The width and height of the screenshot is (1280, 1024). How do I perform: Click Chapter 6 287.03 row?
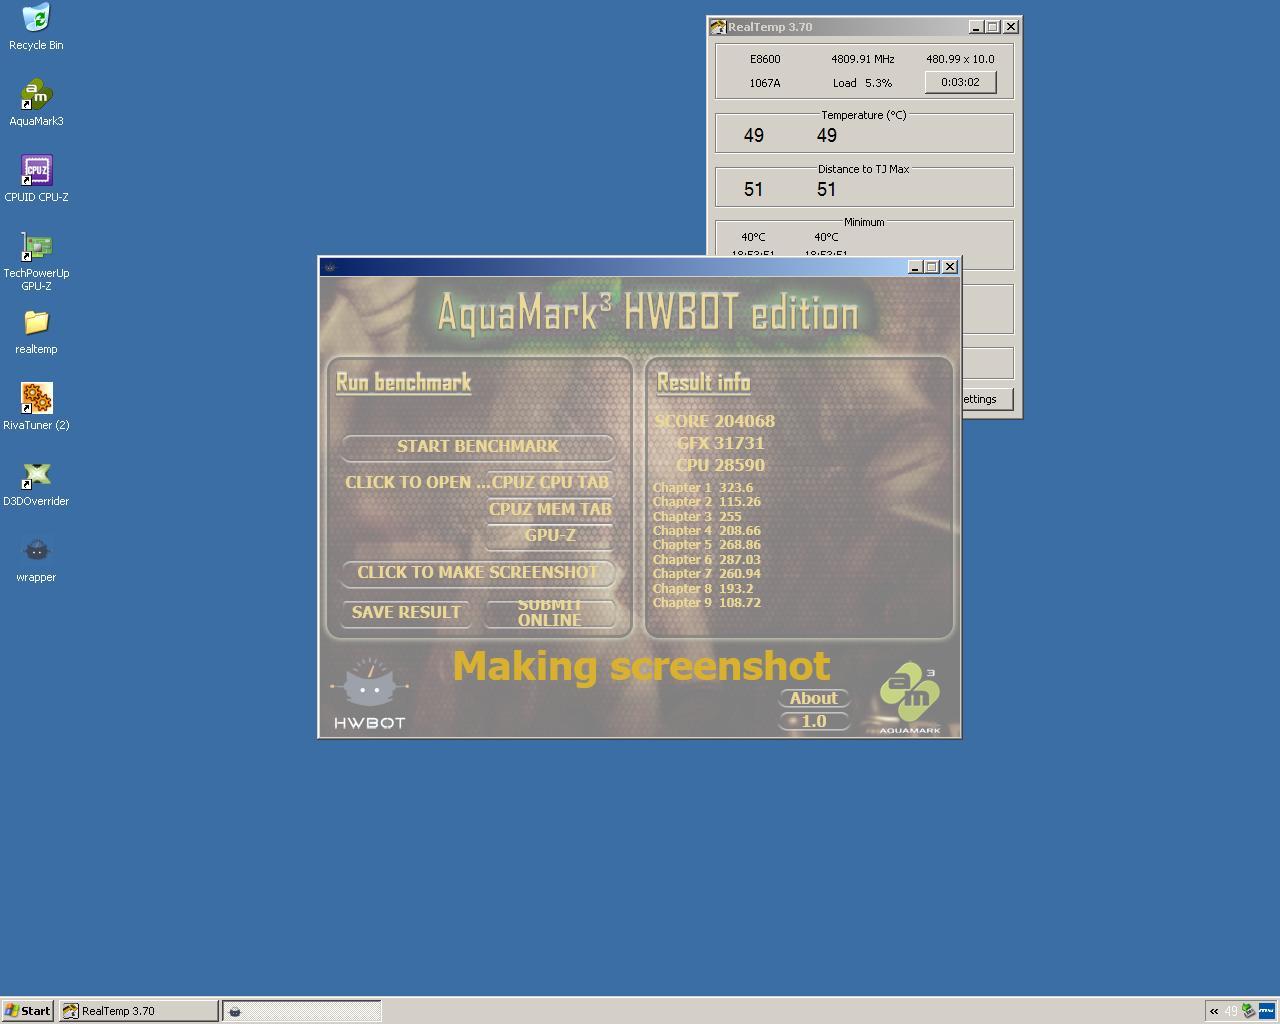(707, 560)
